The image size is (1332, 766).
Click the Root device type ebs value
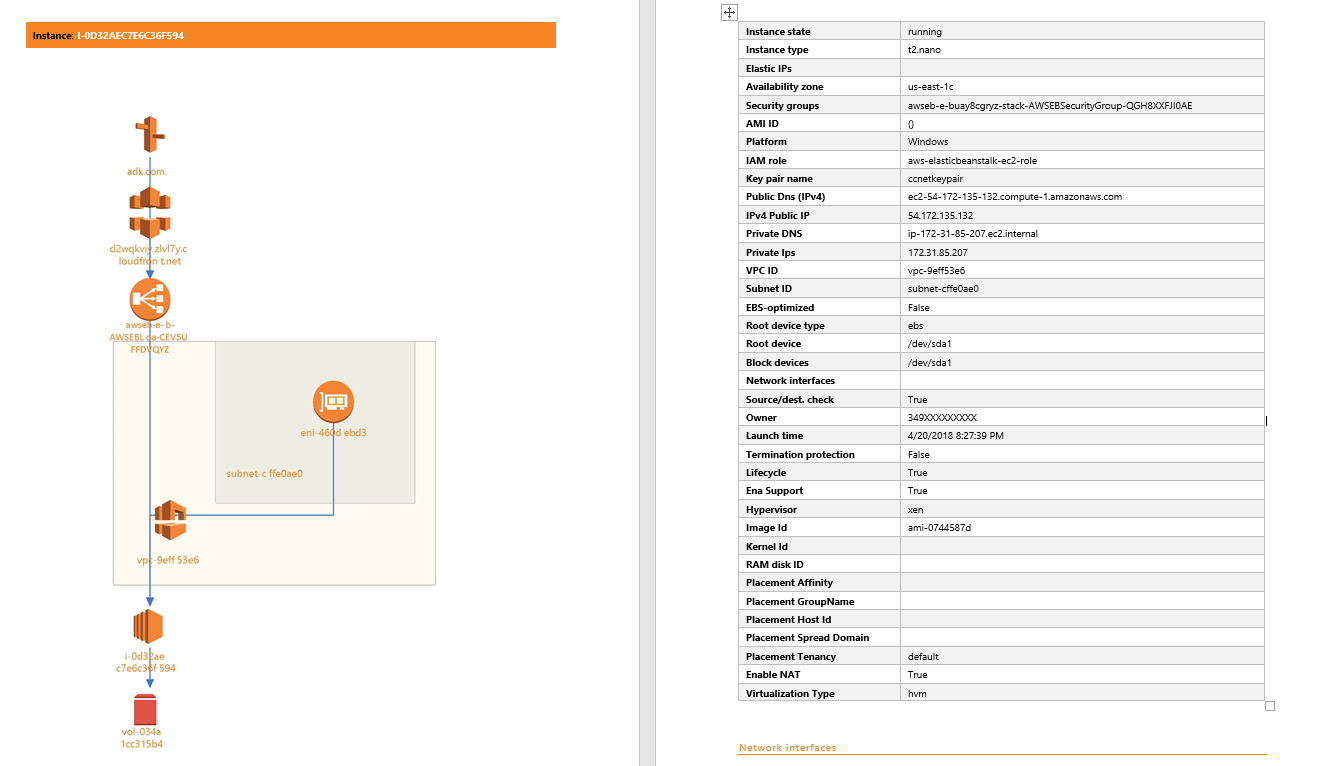click(x=915, y=326)
